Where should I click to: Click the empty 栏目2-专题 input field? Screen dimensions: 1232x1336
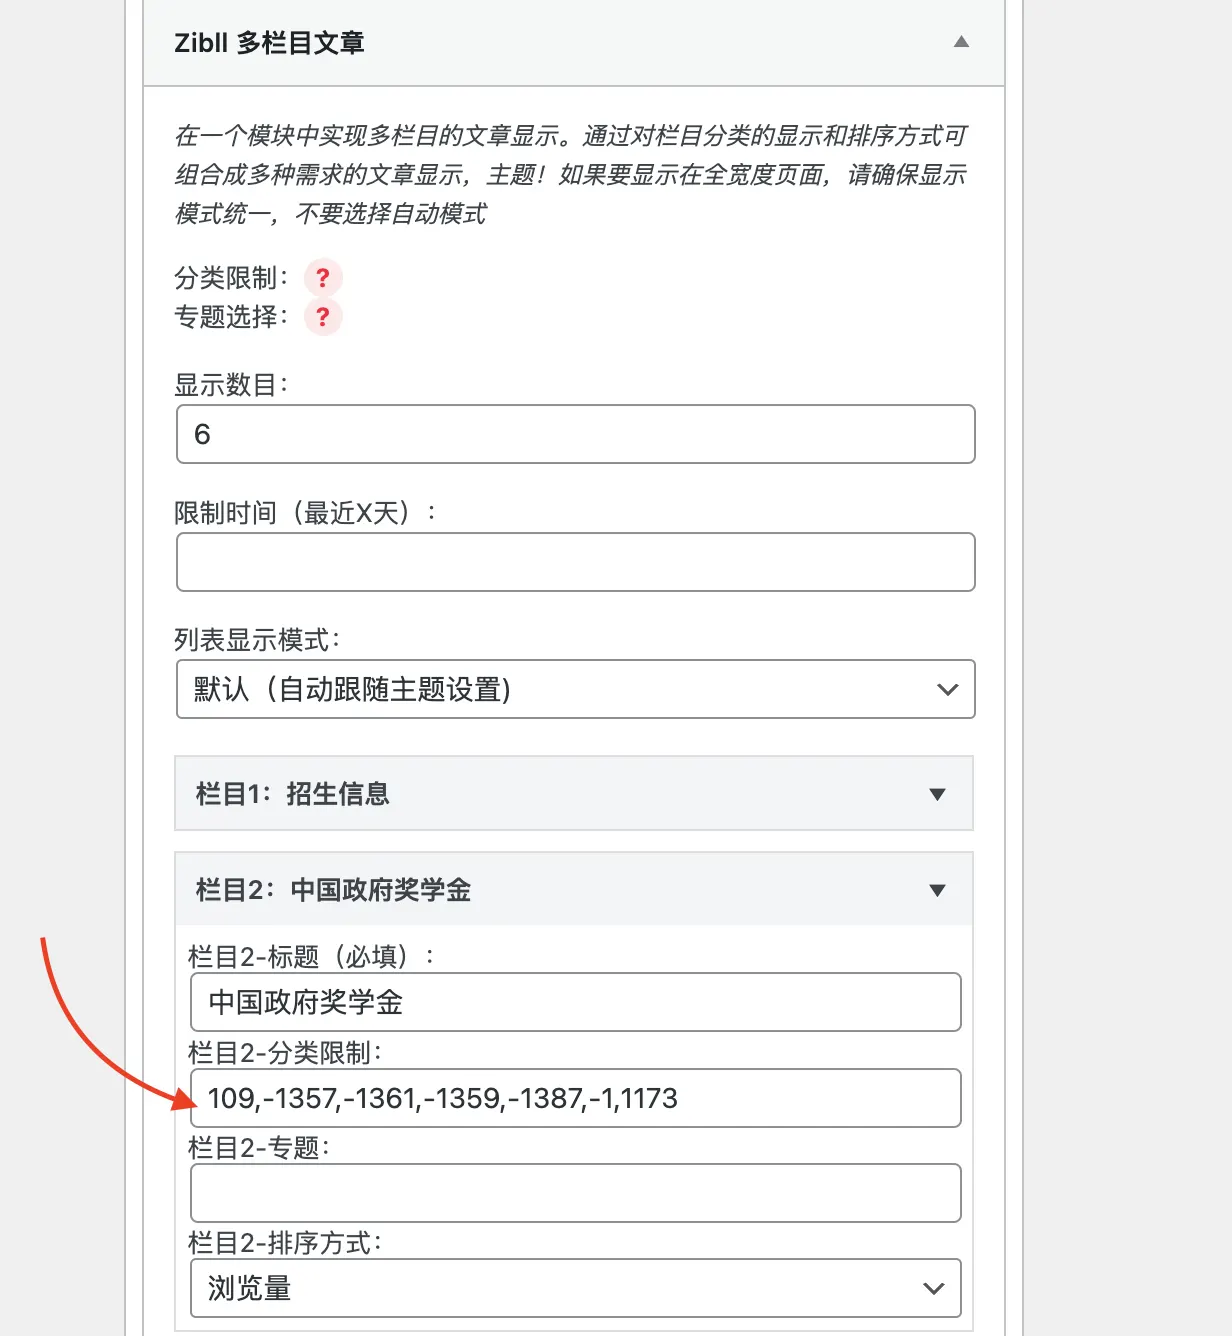click(576, 1193)
